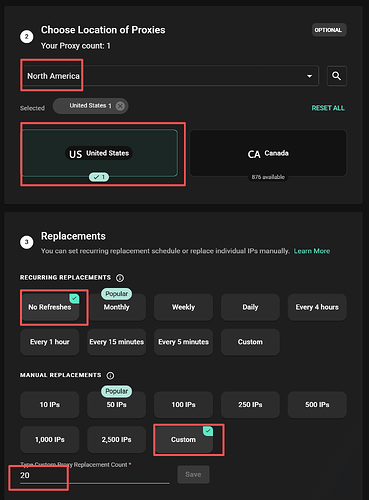Screen dimensions: 369x500
Task: Select Every 15 minutes replacement
Action: [x=116, y=342]
